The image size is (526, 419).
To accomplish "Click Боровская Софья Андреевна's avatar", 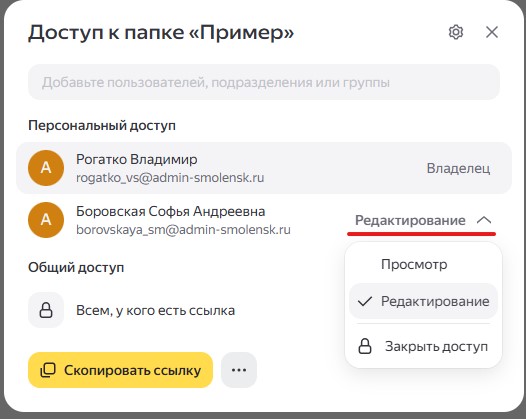I will click(46, 220).
